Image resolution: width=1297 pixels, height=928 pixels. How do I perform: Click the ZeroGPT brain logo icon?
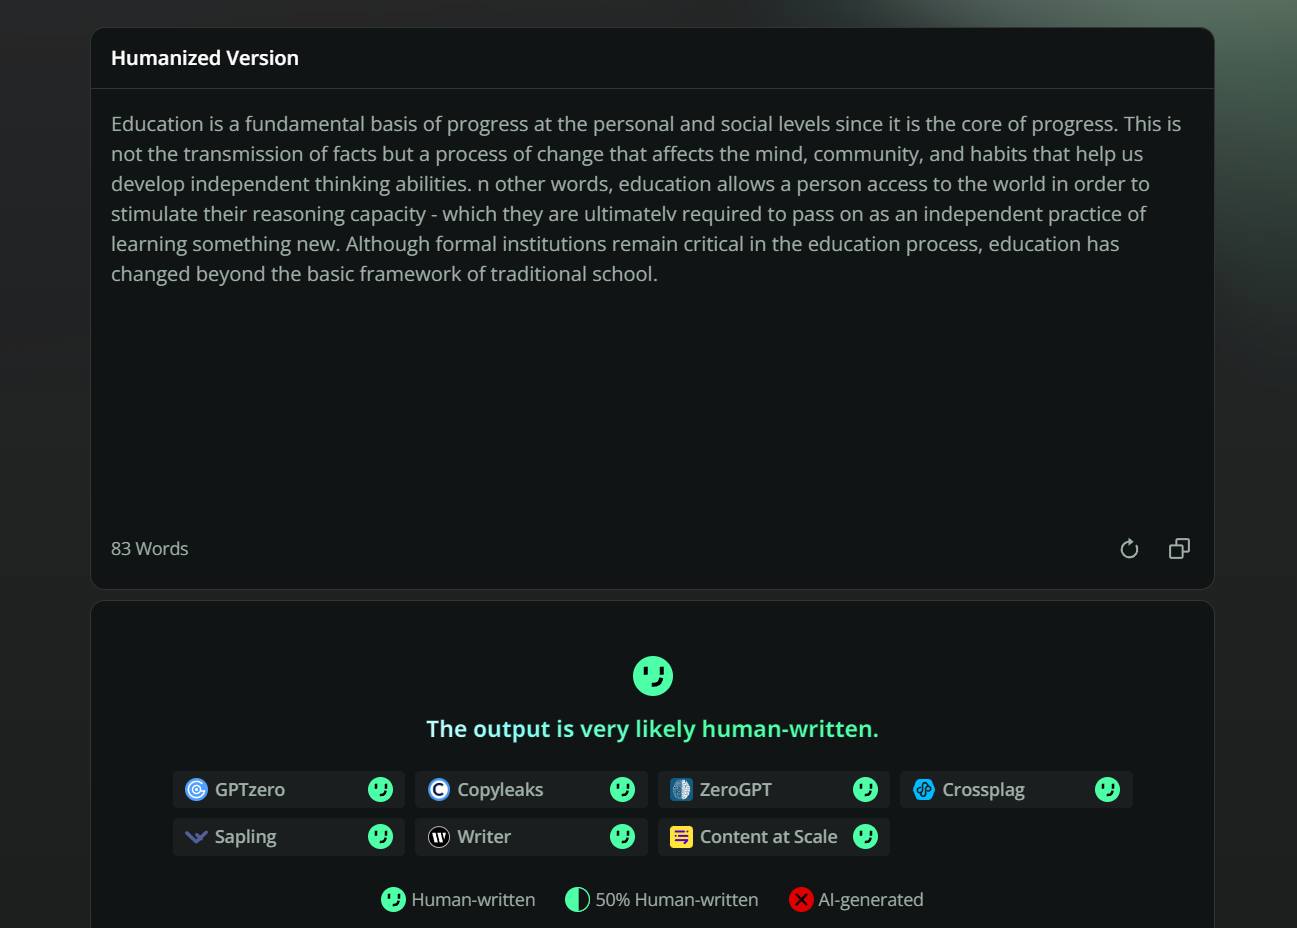(681, 790)
